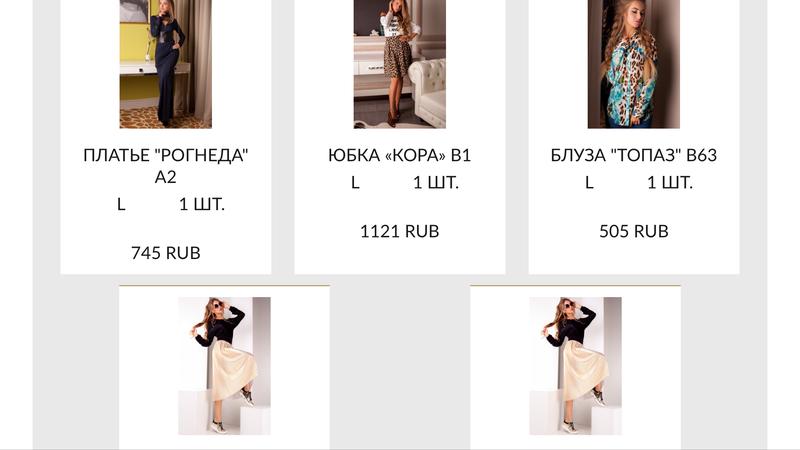This screenshot has height=450, width=800.
Task: Click the 505 RUB price
Action: 634,231
